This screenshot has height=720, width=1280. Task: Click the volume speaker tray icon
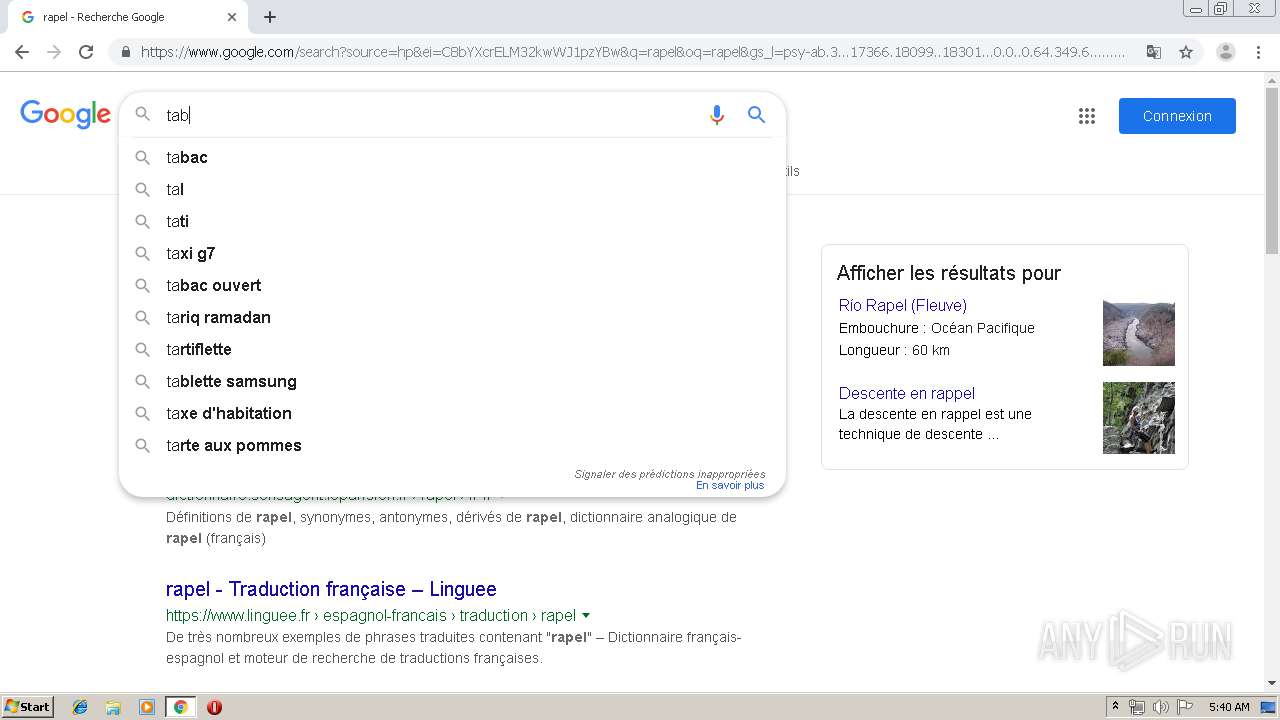[1160, 707]
